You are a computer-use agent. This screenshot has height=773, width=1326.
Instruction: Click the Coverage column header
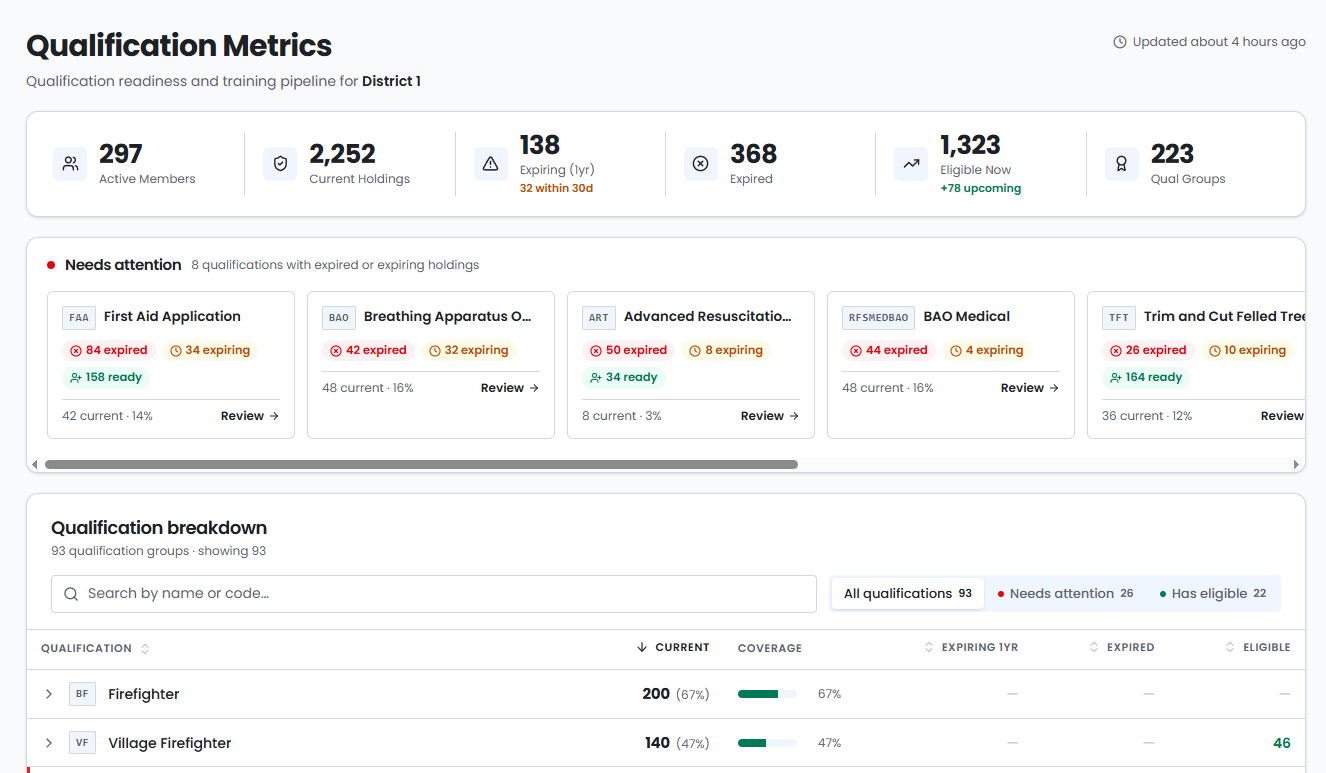pos(770,648)
